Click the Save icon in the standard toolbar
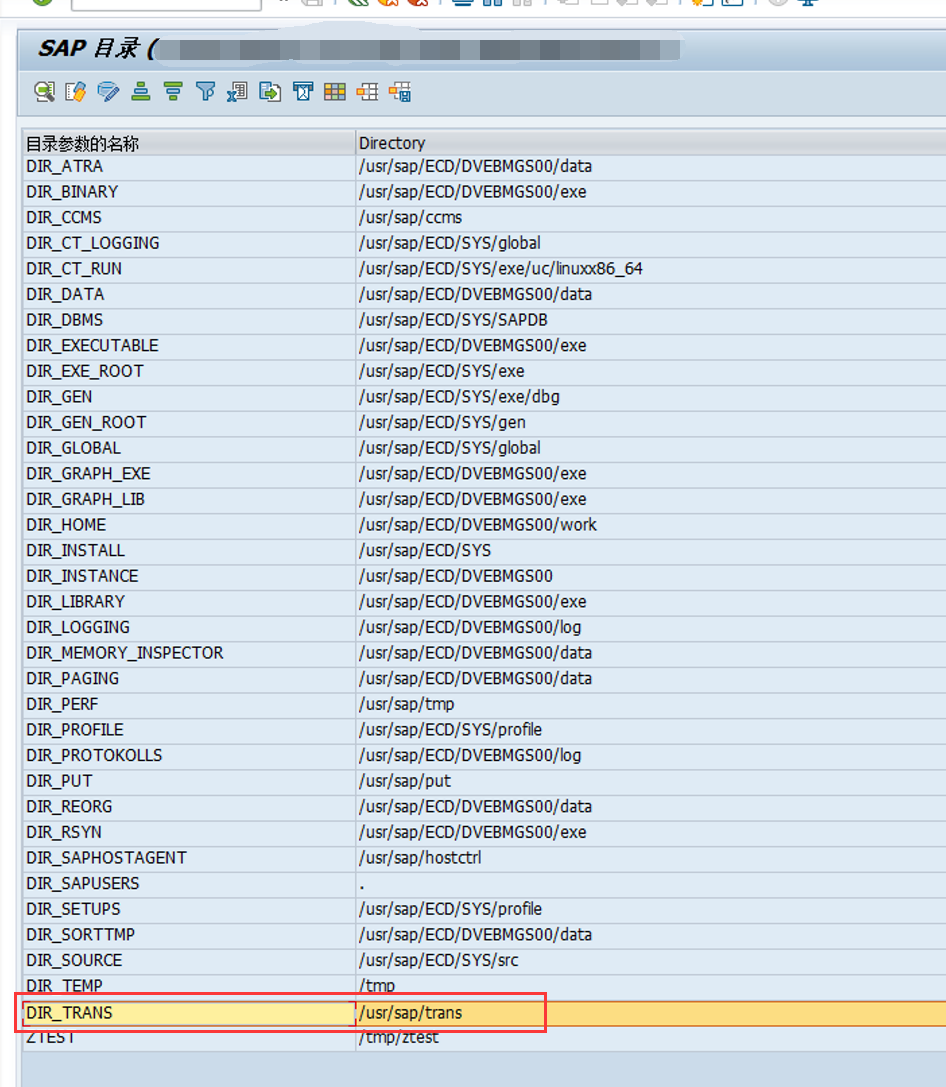The image size is (946, 1087). (x=311, y=5)
